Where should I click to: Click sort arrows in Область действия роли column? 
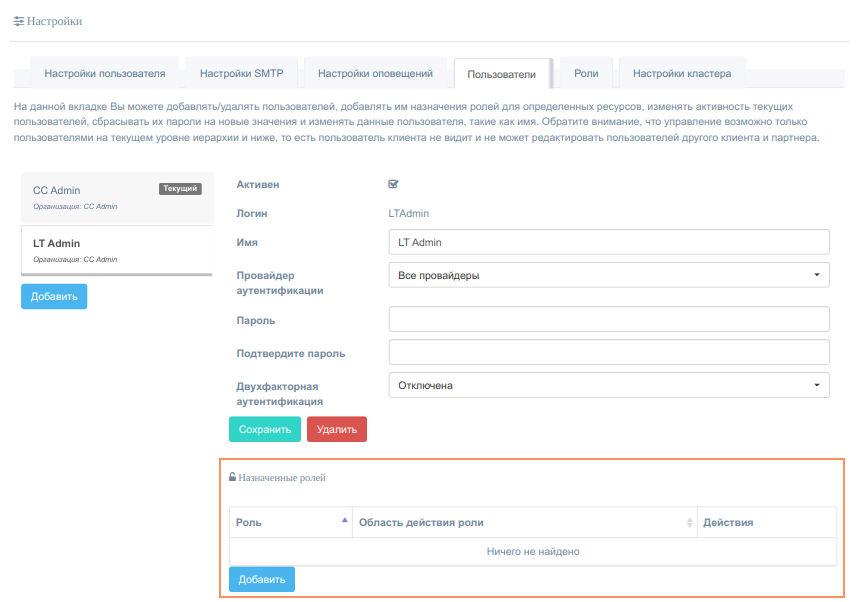689,523
